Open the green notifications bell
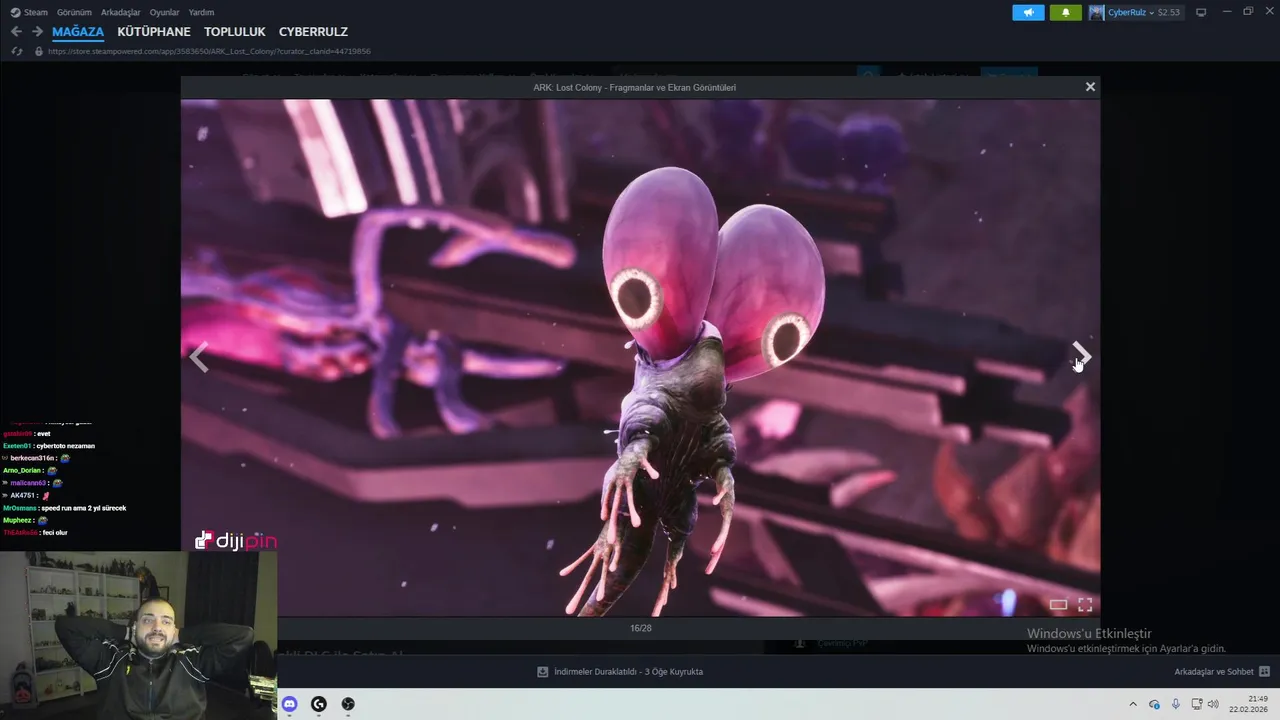 (1065, 12)
